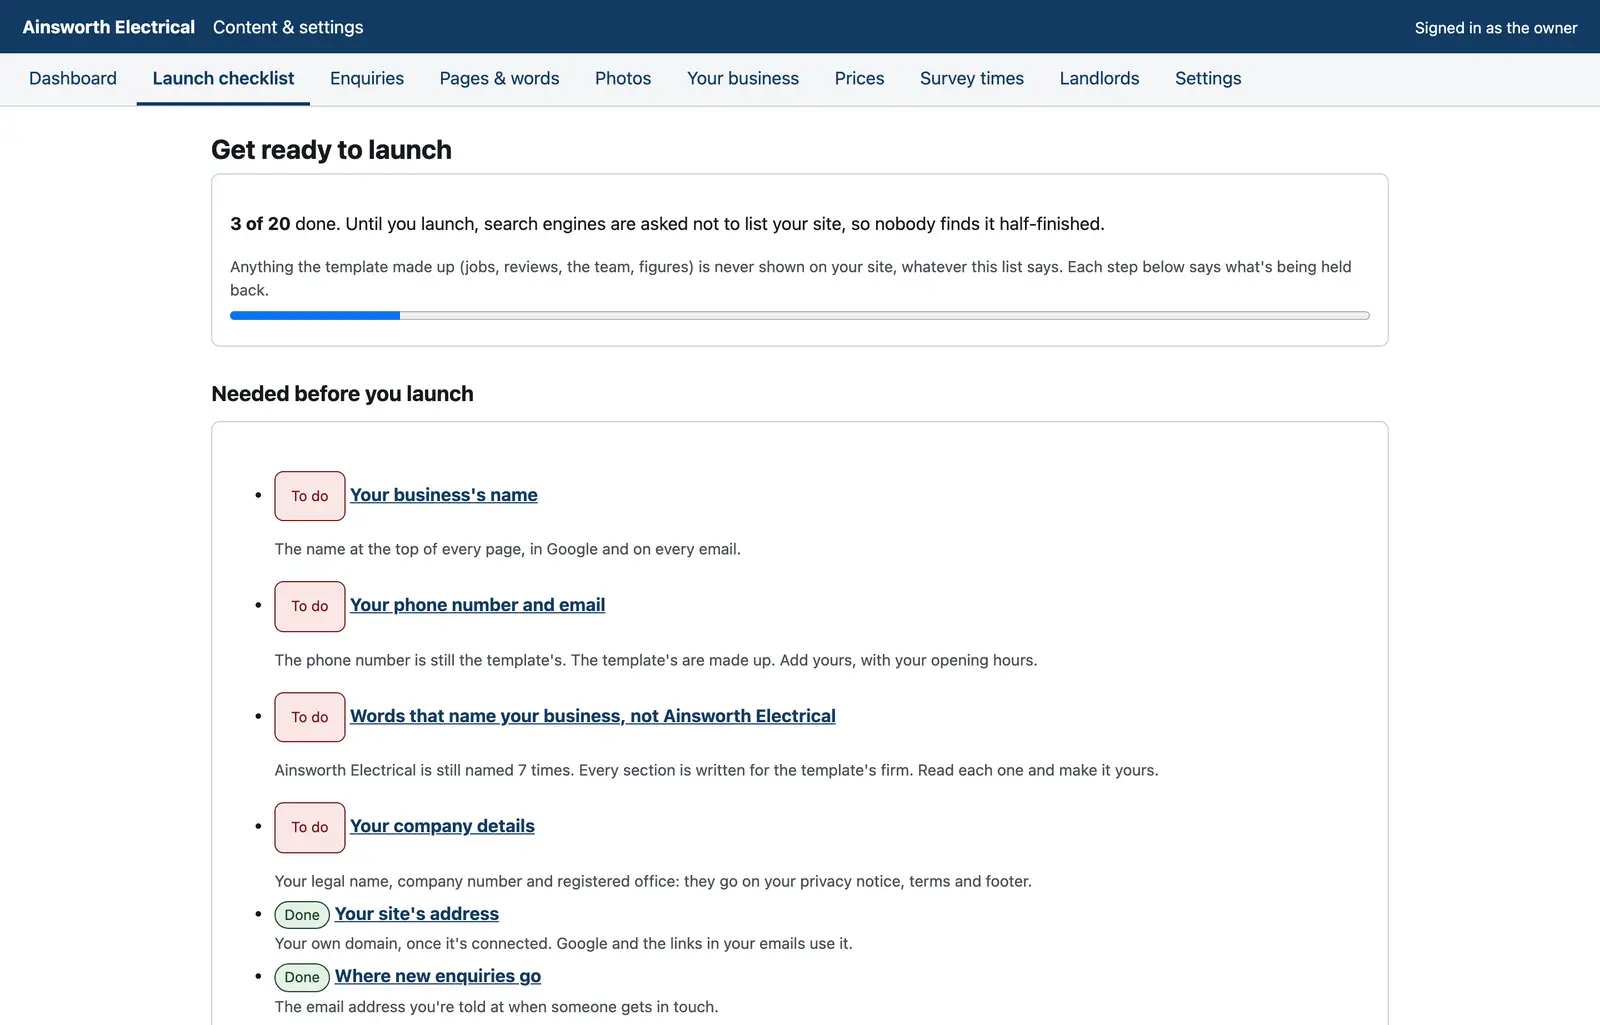Click 'Ainsworth Electrical is still named 7 times' text
Image resolution: width=1600 pixels, height=1025 pixels.
click(x=717, y=770)
